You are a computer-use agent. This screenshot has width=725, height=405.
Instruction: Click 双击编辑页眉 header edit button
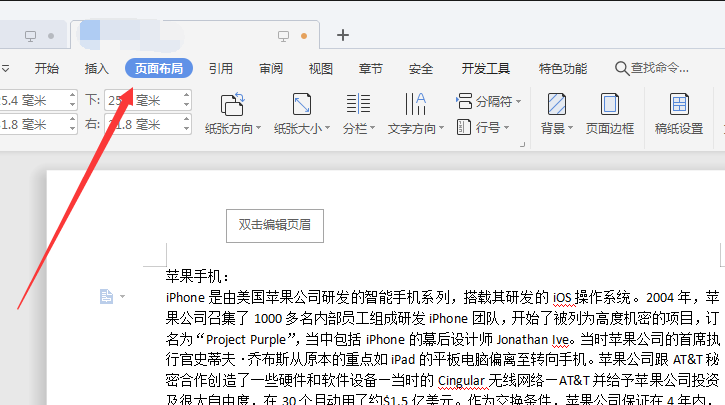pos(275,225)
